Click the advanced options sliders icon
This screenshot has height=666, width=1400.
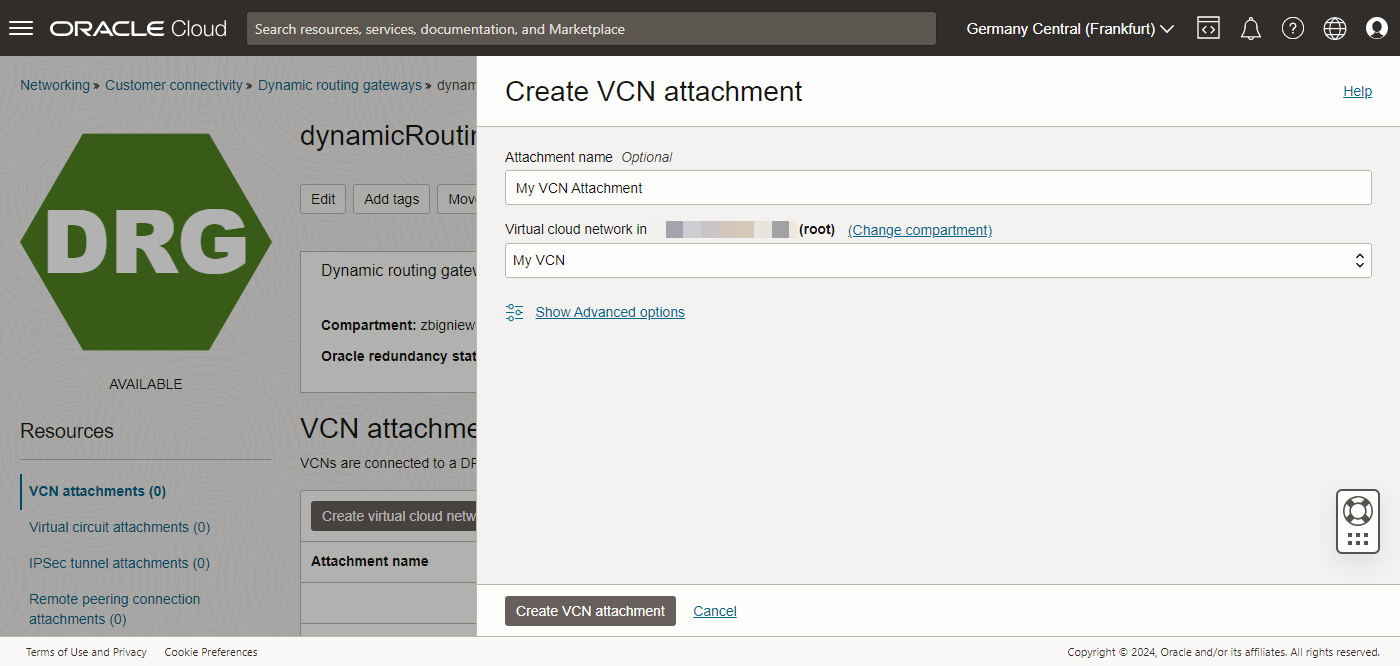[x=515, y=312]
